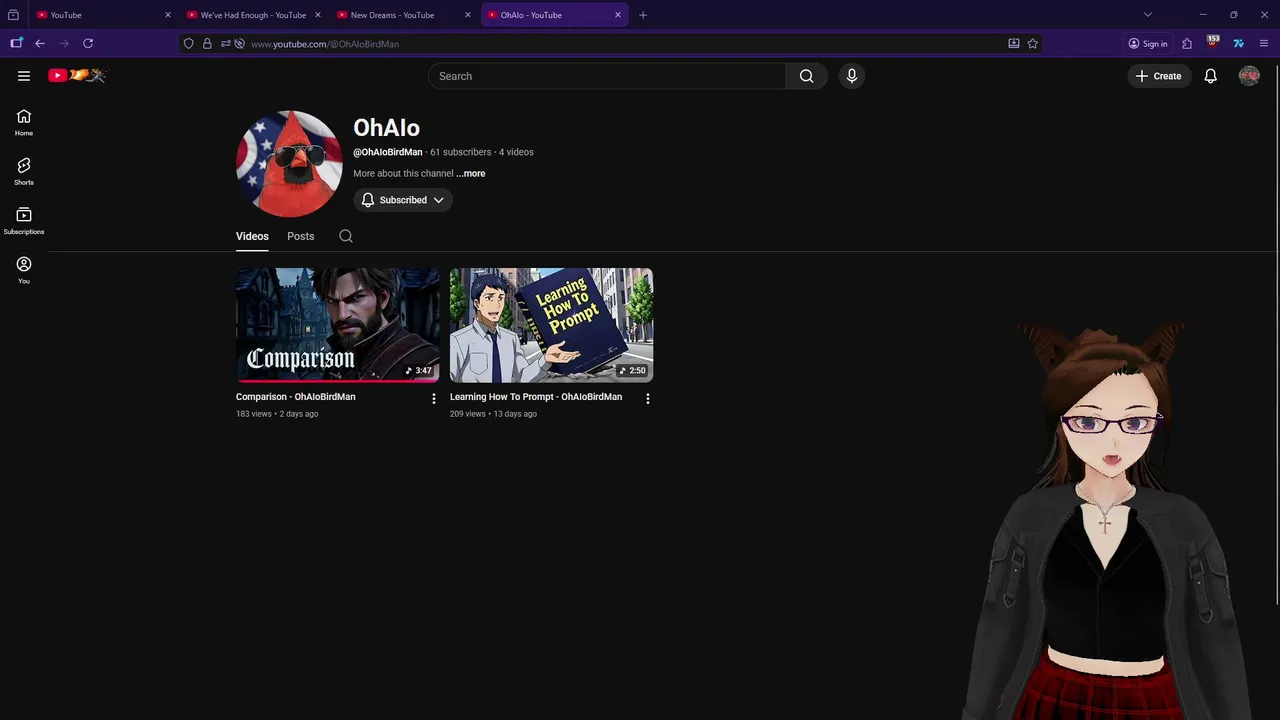Image resolution: width=1280 pixels, height=720 pixels.
Task: Click the browser Sign in button
Action: click(1148, 44)
